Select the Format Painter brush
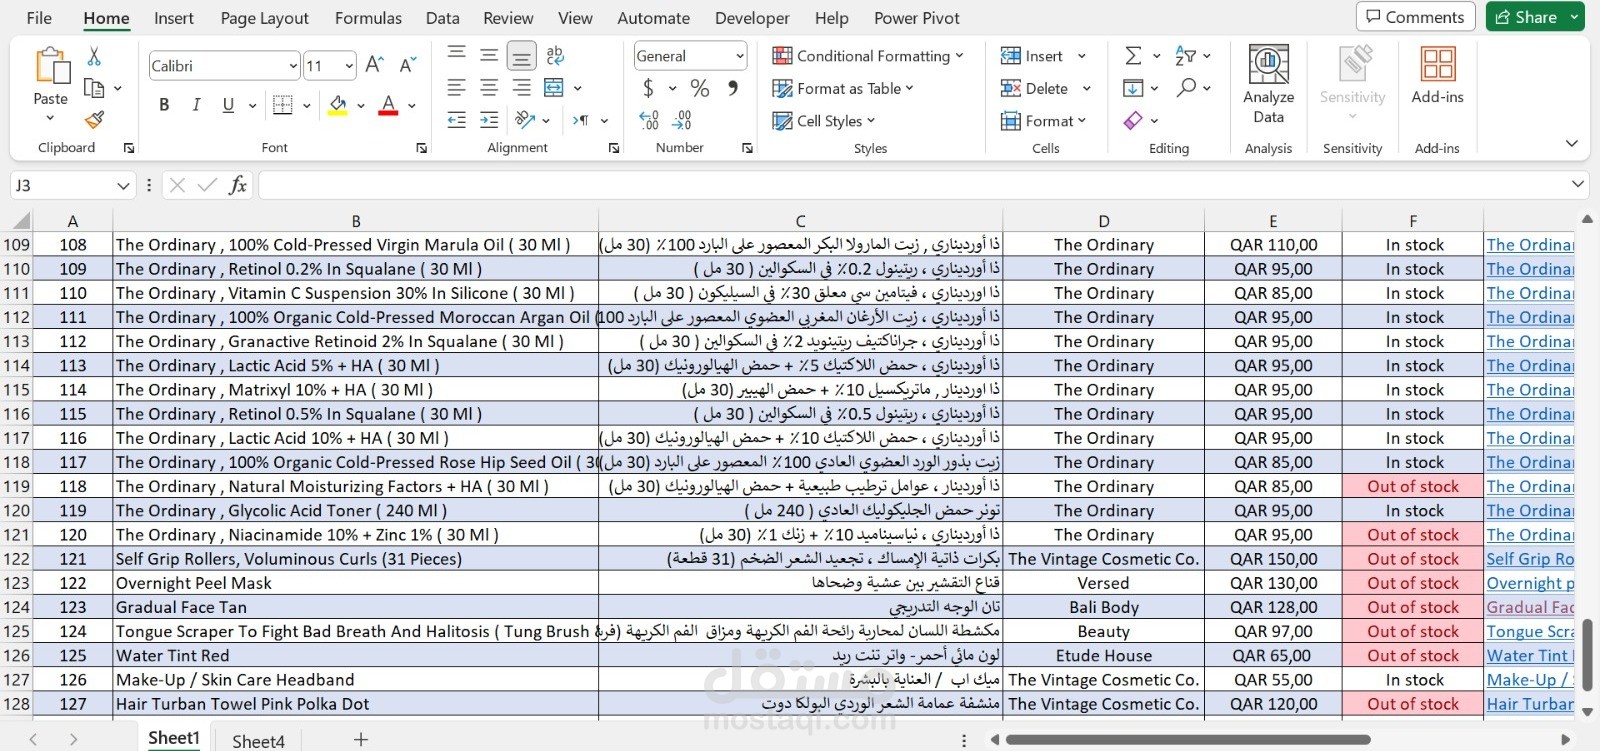This screenshot has height=751, width=1600. pyautogui.click(x=94, y=120)
